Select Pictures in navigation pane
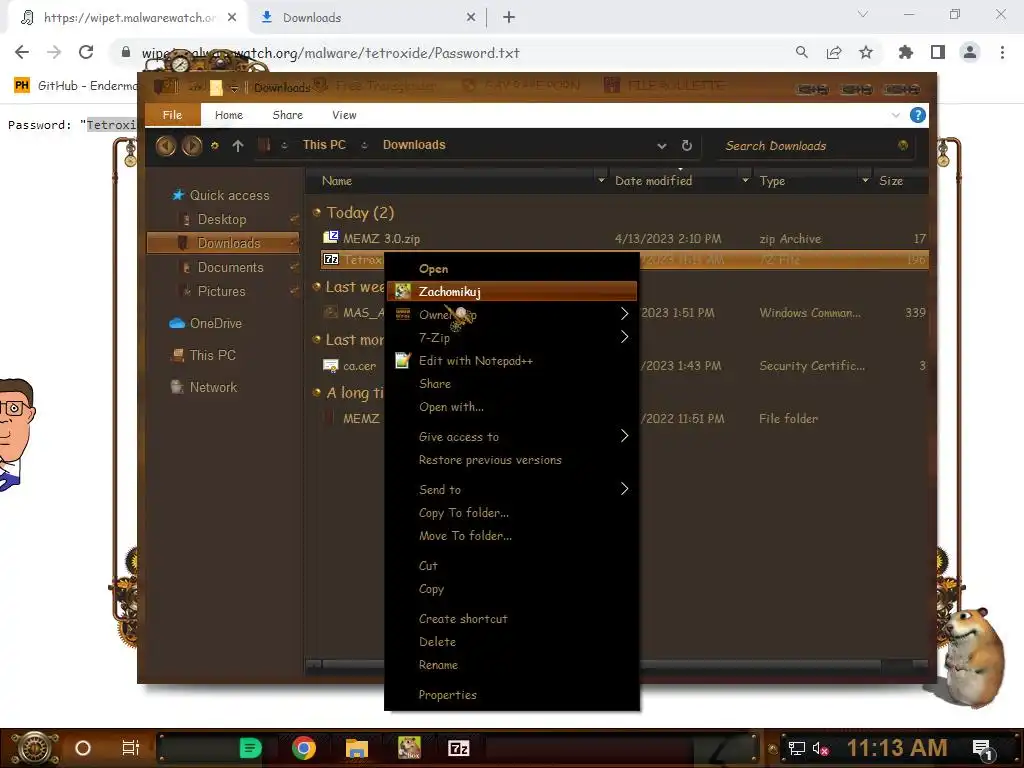Viewport: 1024px width, 768px height. 221,291
